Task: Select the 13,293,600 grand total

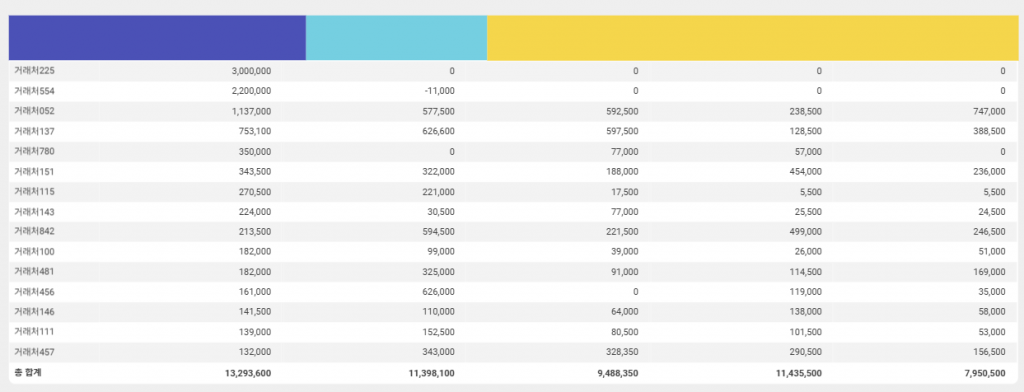Action: point(248,374)
